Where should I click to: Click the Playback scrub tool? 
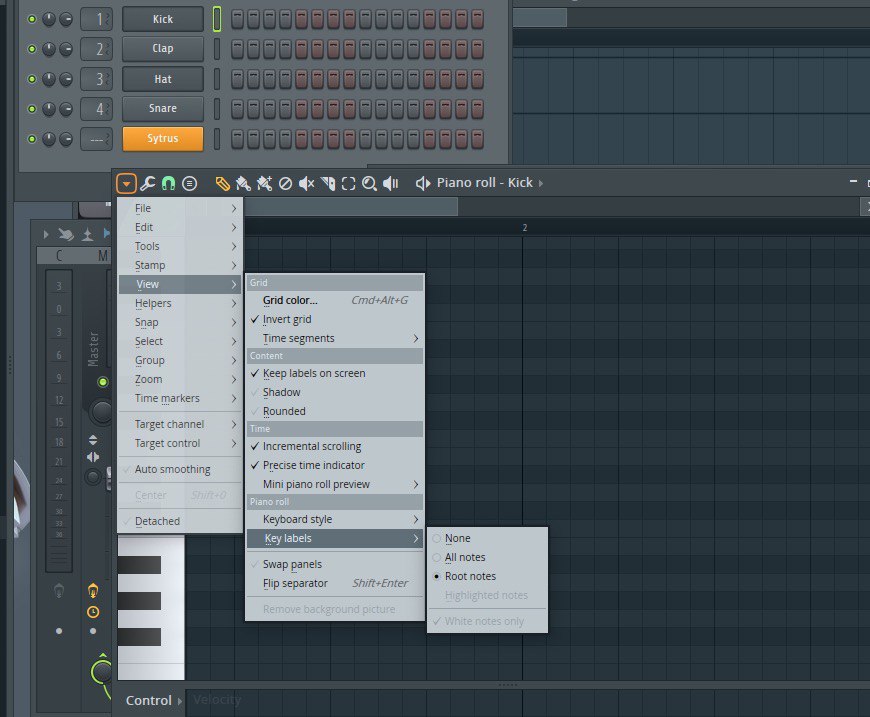click(x=391, y=183)
